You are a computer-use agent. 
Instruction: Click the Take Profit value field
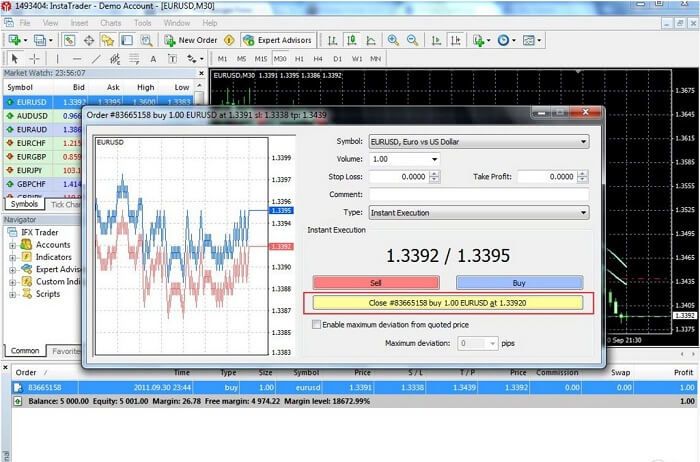547,177
